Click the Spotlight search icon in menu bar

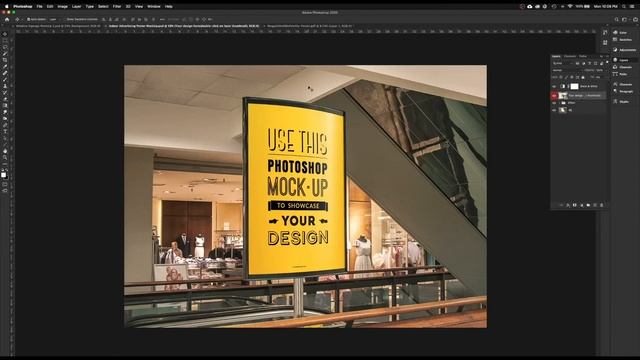click(624, 7)
